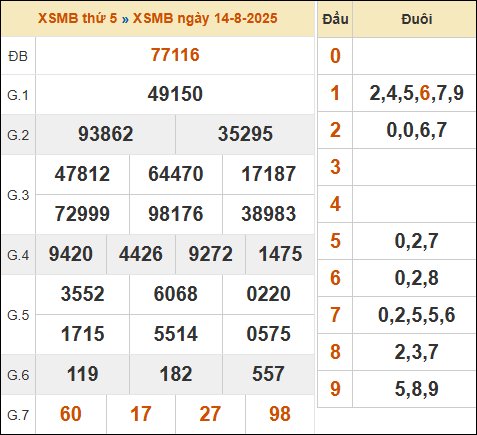The width and height of the screenshot is (477, 435).
Task: Select G.2 number 93862
Action: (105, 134)
